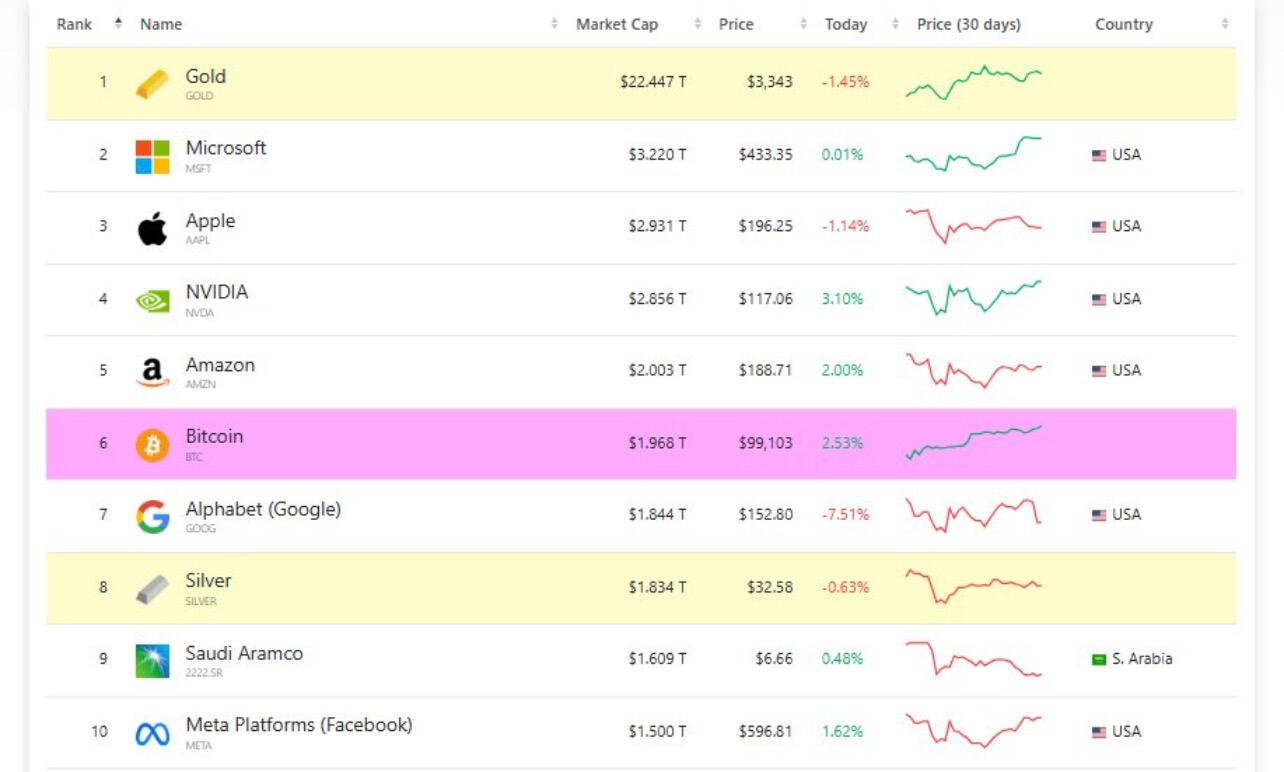Image resolution: width=1284 pixels, height=772 pixels.
Task: Click Saudi Aramco's 30-day price chart
Action: [974, 658]
